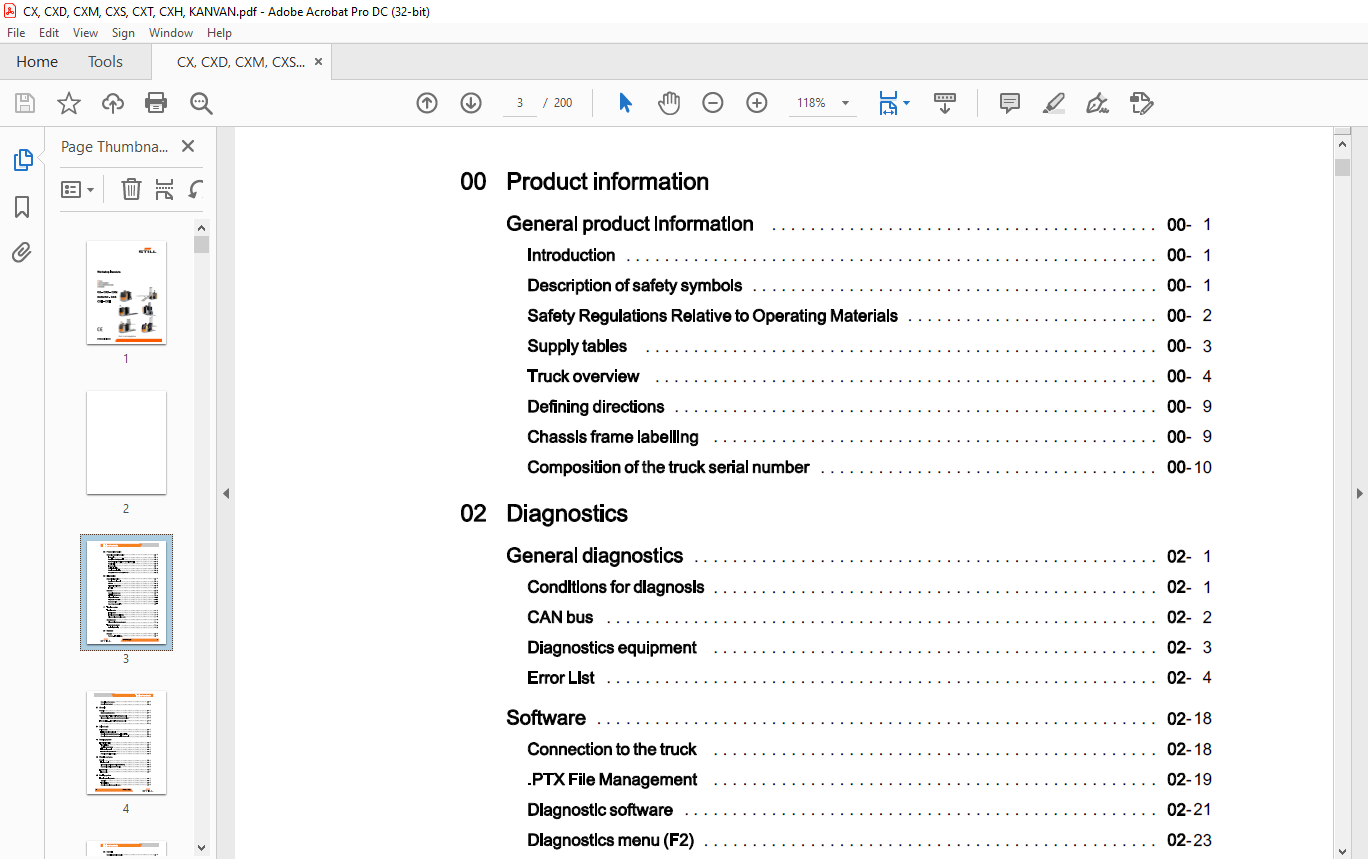Viewport: 1368px width, 859px height.
Task: Click .PTX File Management entry
Action: click(612, 779)
